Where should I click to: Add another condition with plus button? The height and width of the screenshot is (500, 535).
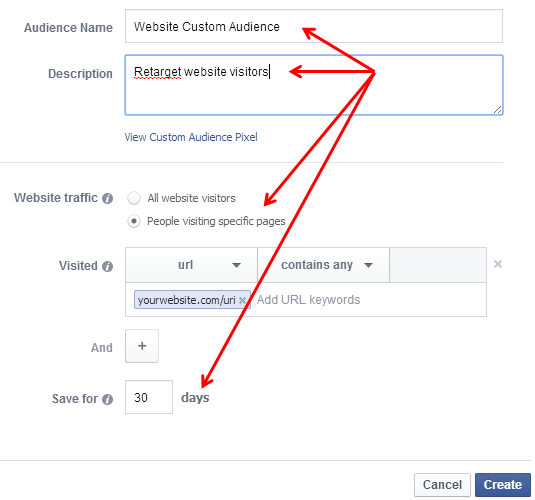(142, 346)
